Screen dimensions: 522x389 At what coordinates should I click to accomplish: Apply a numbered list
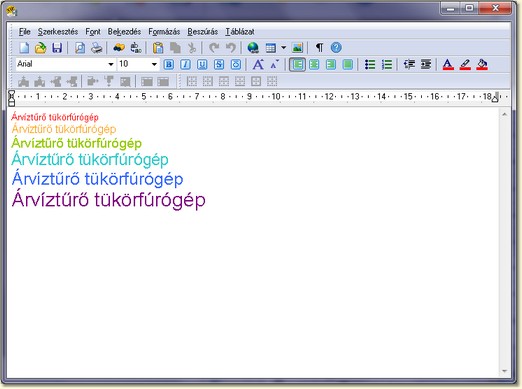[x=387, y=64]
